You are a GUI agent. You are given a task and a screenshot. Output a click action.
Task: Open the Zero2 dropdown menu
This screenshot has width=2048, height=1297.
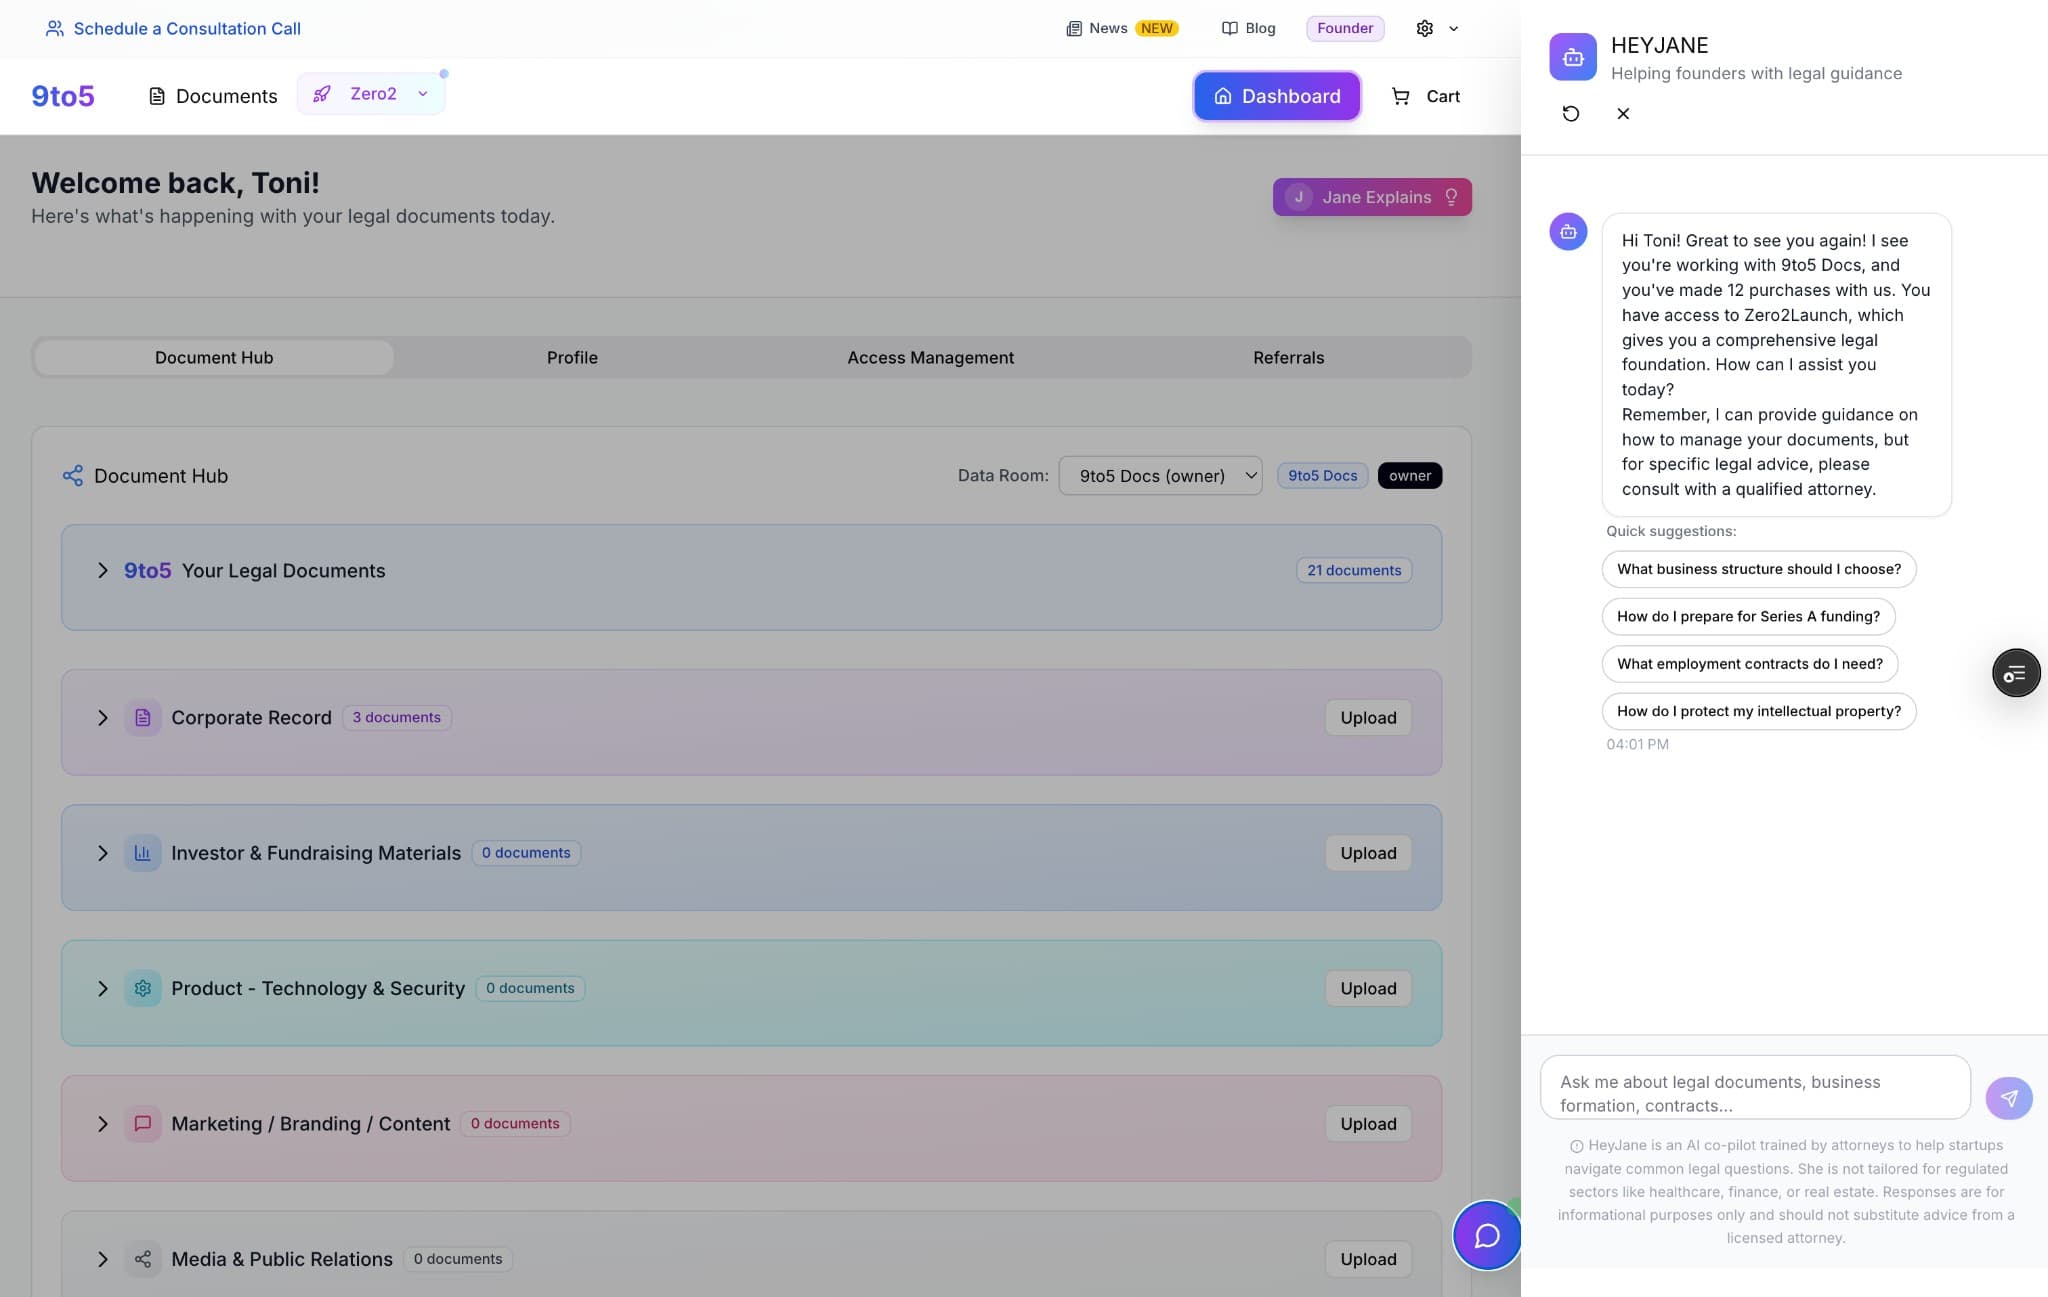[x=371, y=94]
